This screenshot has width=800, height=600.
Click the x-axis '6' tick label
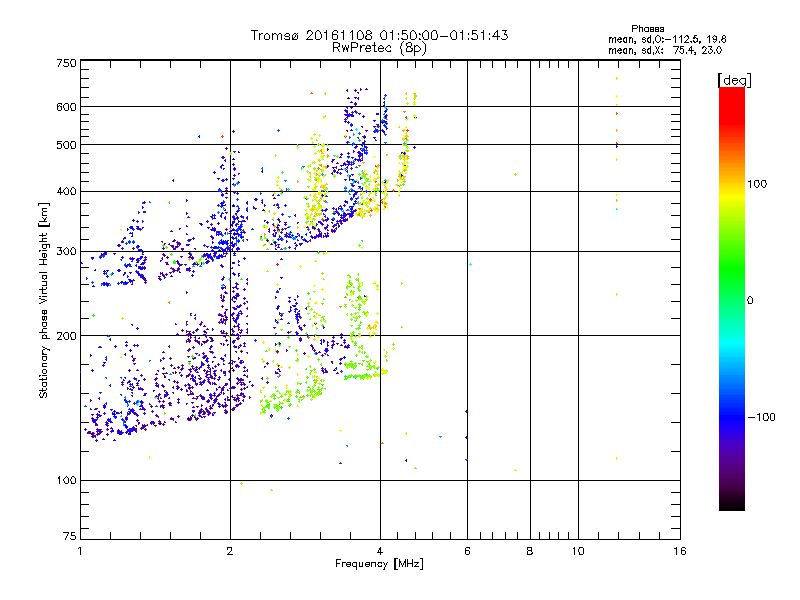pyautogui.click(x=467, y=551)
